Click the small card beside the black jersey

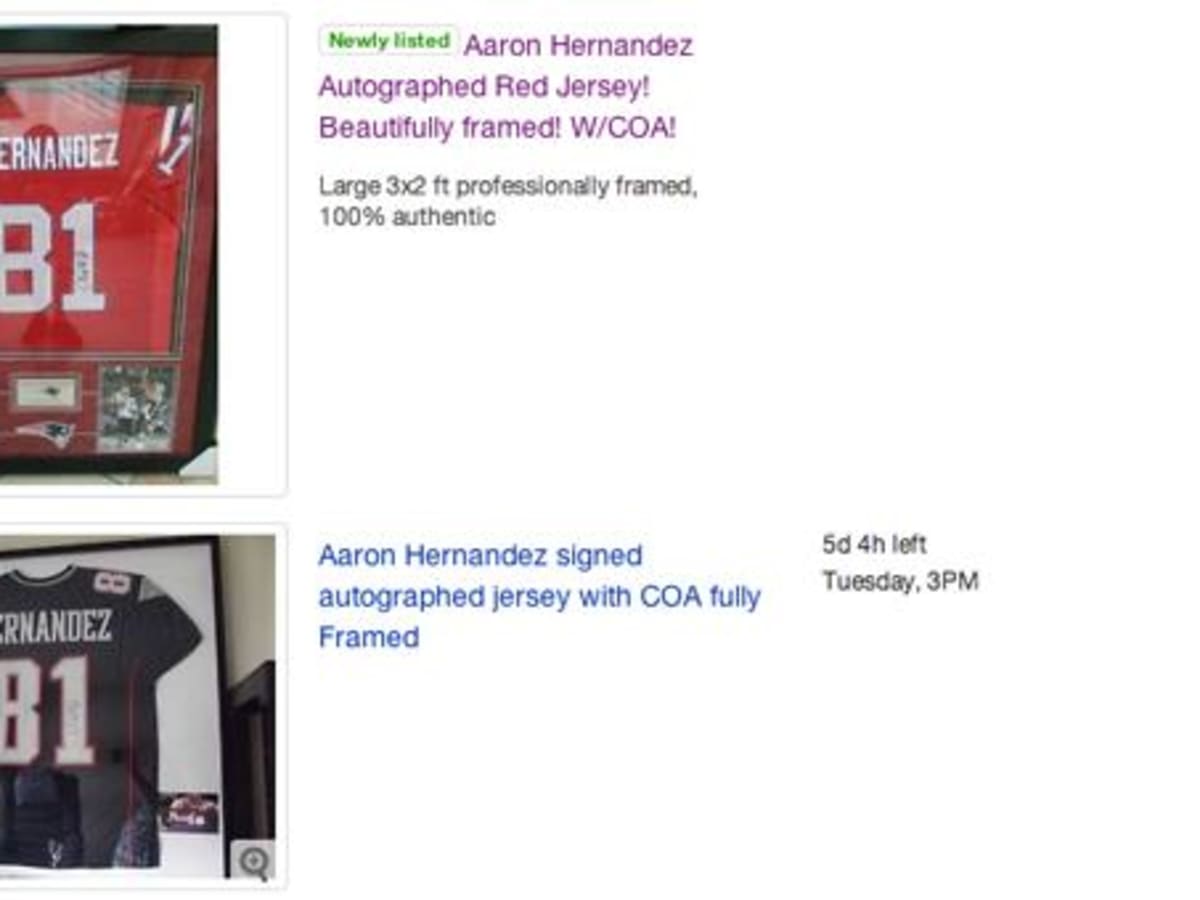click(x=188, y=812)
